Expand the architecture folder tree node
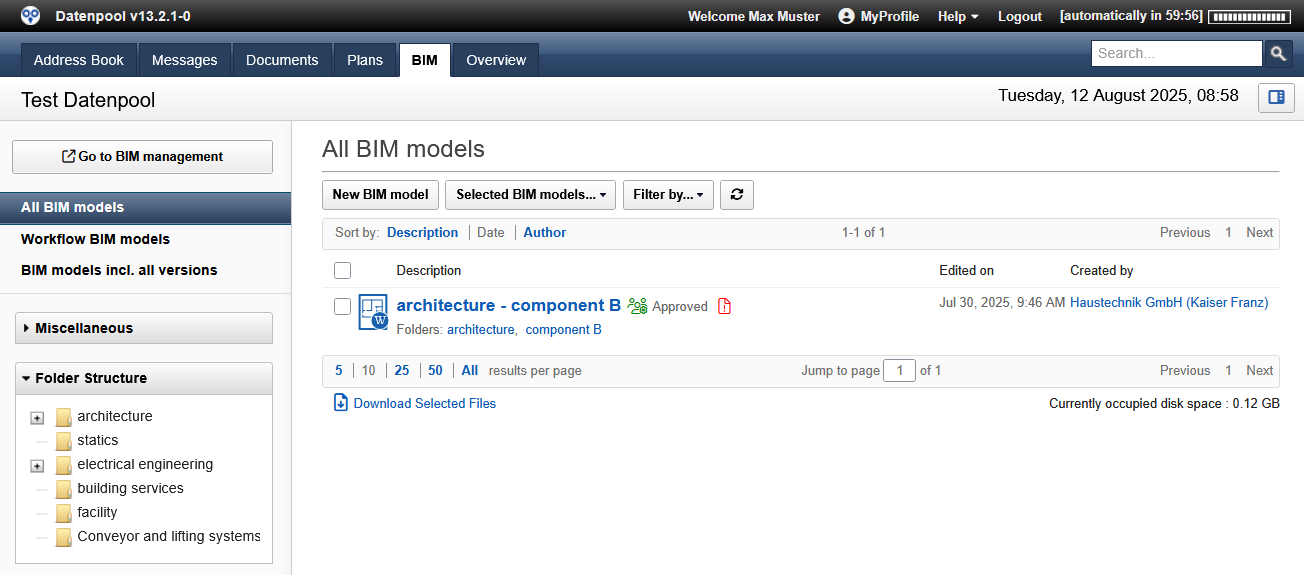The image size is (1304, 575). point(37,418)
